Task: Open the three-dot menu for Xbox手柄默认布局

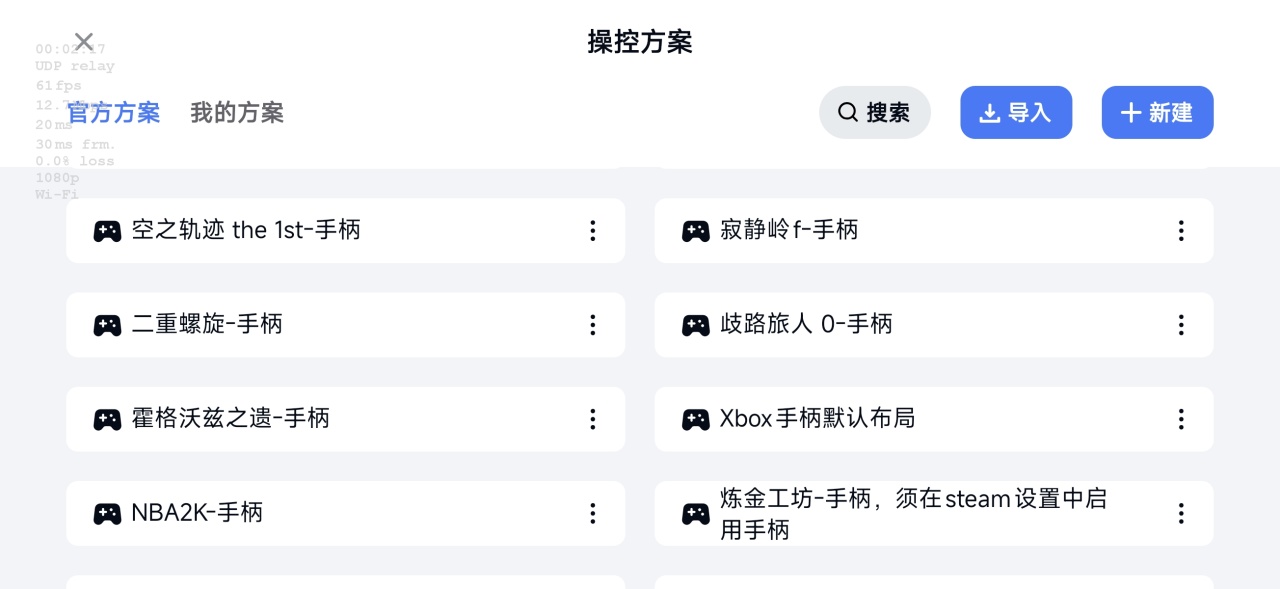Action: (x=1181, y=419)
